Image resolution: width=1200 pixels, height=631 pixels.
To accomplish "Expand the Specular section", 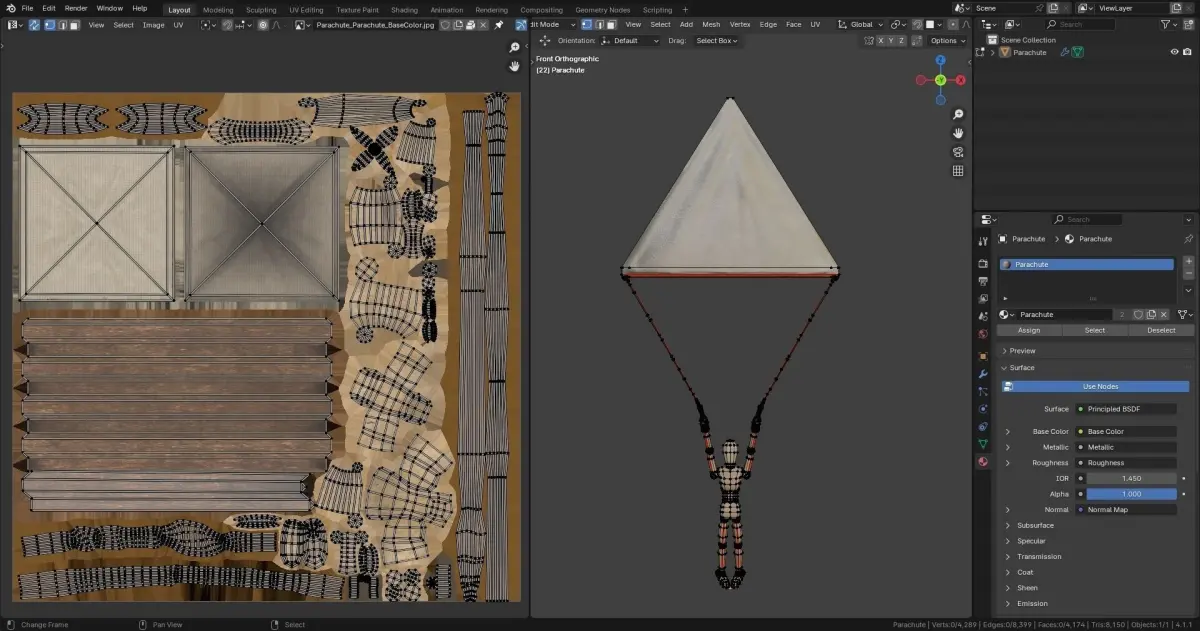I will point(1007,541).
